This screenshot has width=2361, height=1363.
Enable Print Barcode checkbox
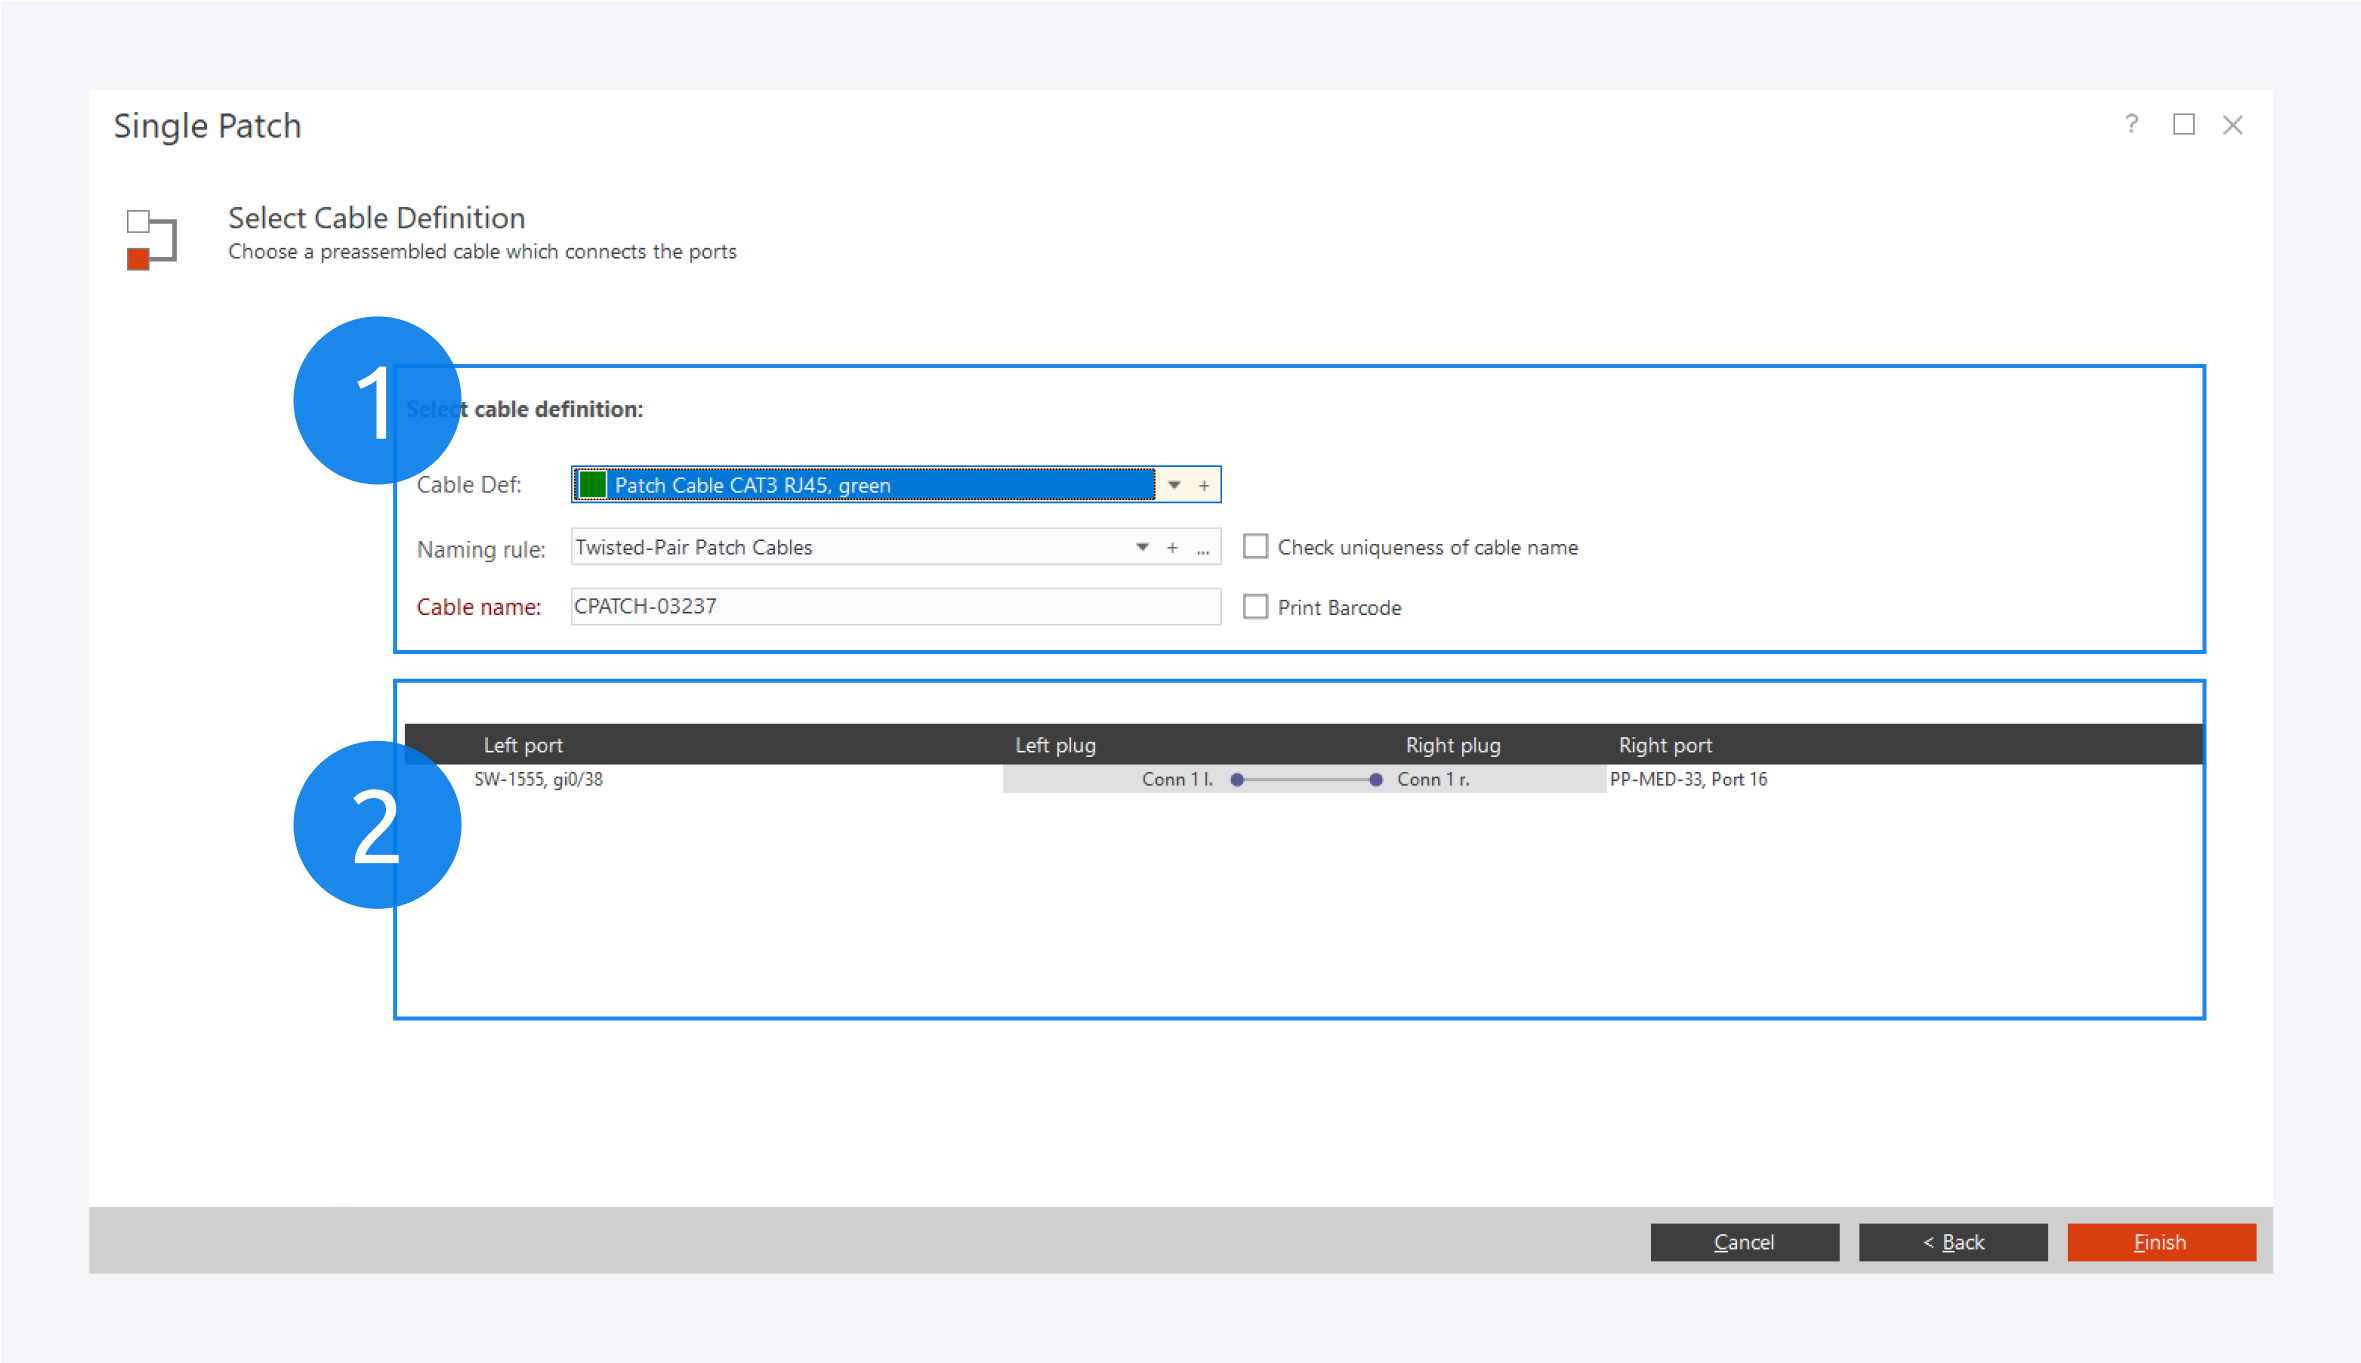(1255, 607)
